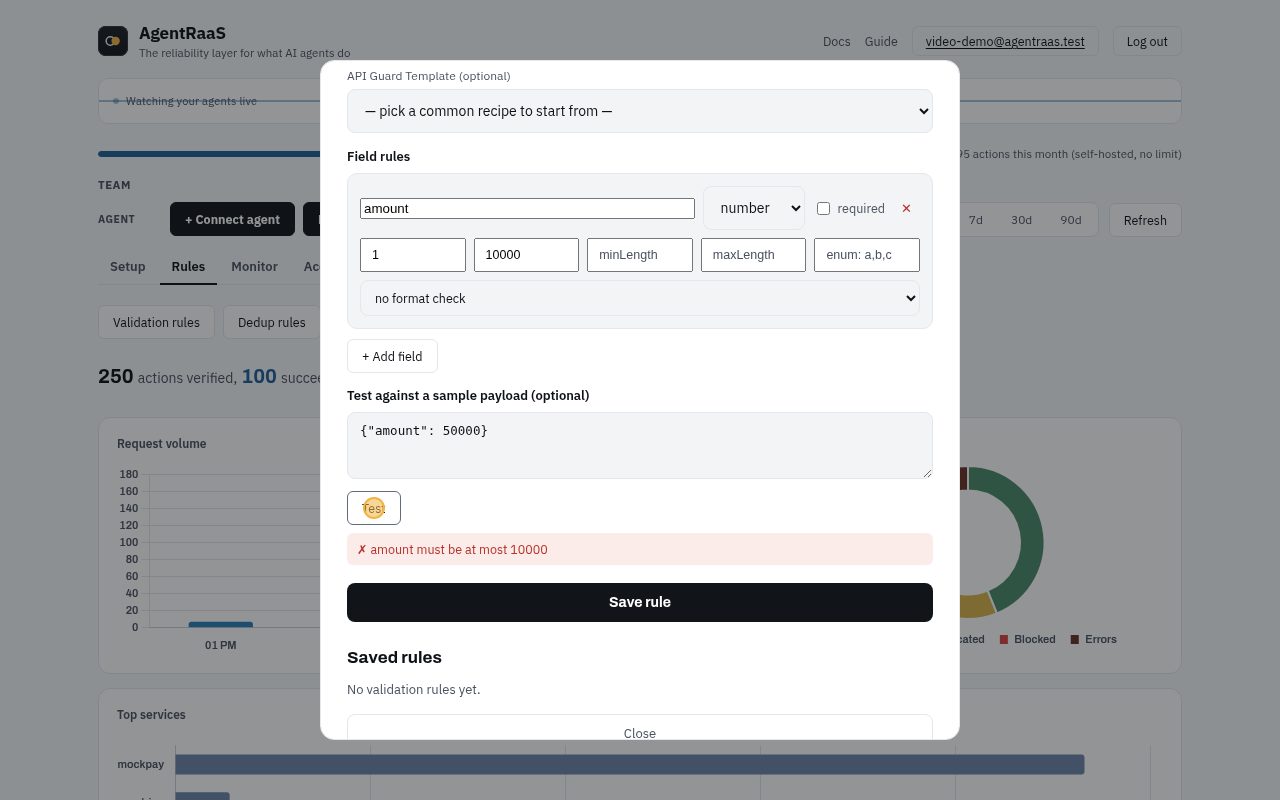Screen dimensions: 1280x800
Task: Click the video-demo@agentraas.test account link
Action: (1005, 41)
